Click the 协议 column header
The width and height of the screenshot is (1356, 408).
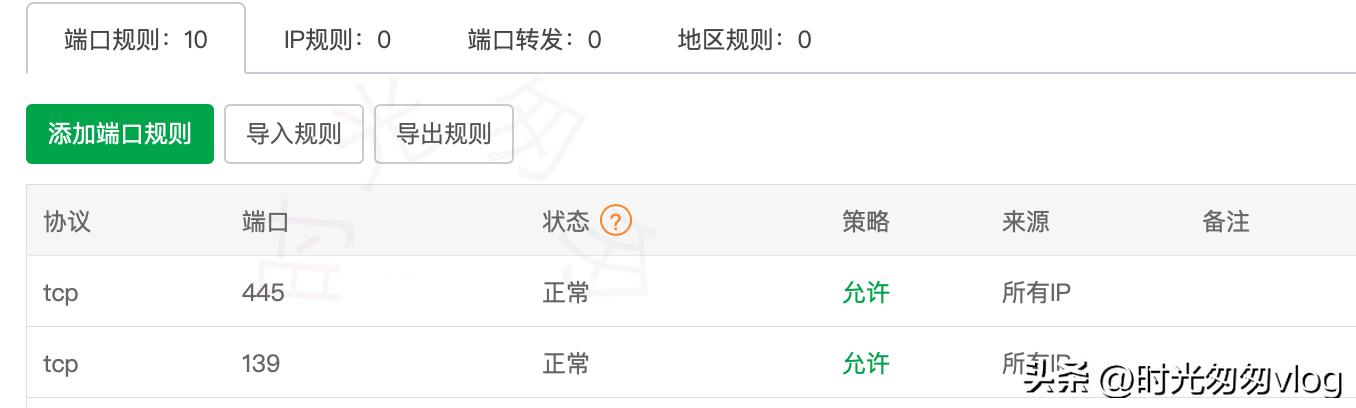(x=67, y=221)
